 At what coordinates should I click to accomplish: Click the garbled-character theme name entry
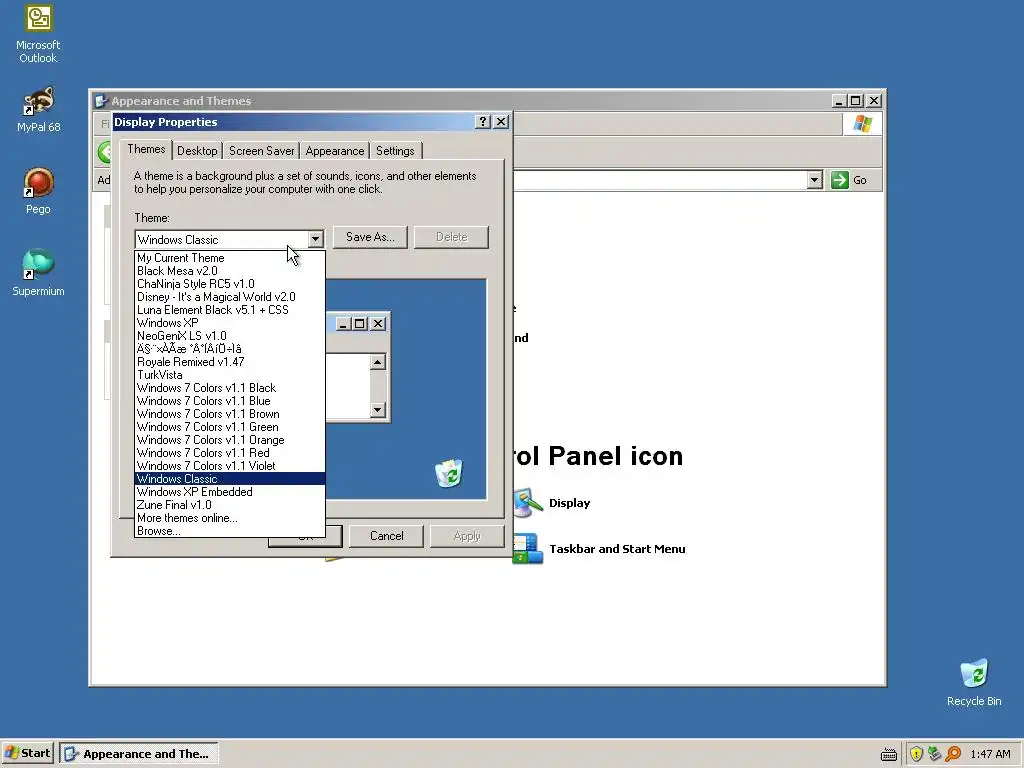click(x=230, y=349)
